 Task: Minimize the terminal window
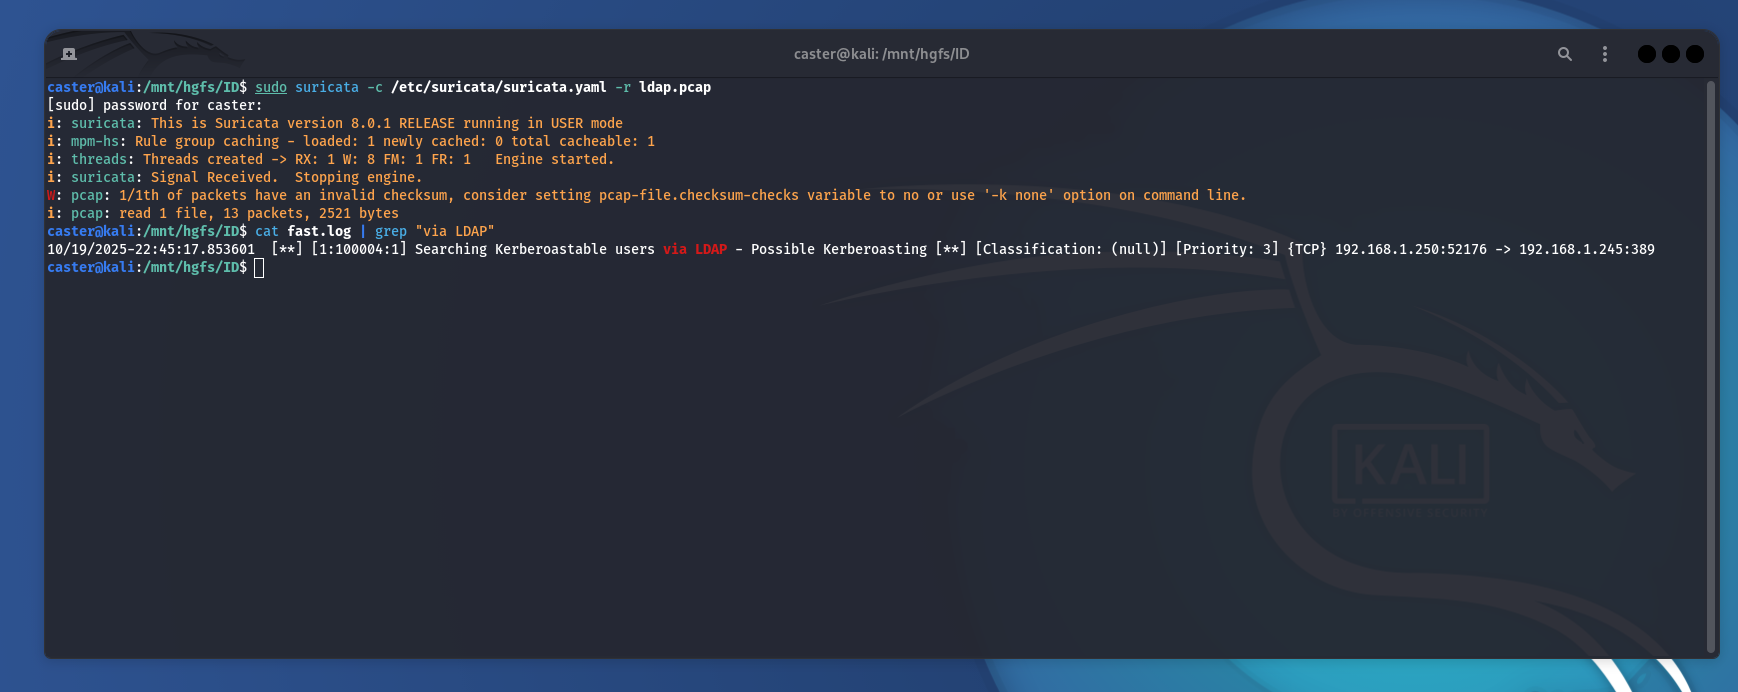pos(1646,54)
